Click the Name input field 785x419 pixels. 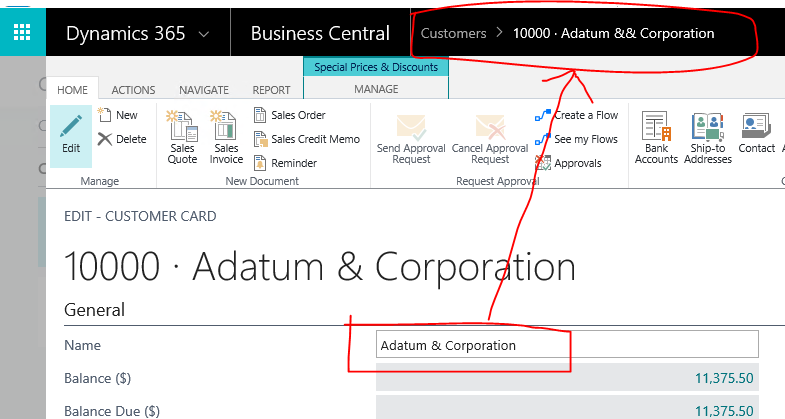click(567, 344)
